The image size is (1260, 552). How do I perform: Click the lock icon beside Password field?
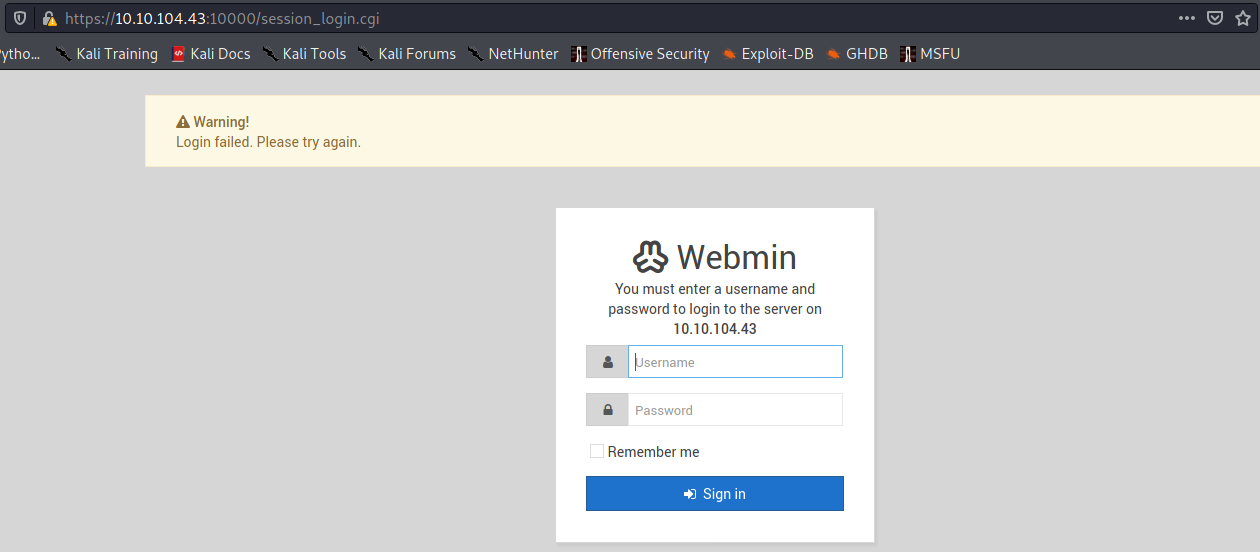coord(607,410)
